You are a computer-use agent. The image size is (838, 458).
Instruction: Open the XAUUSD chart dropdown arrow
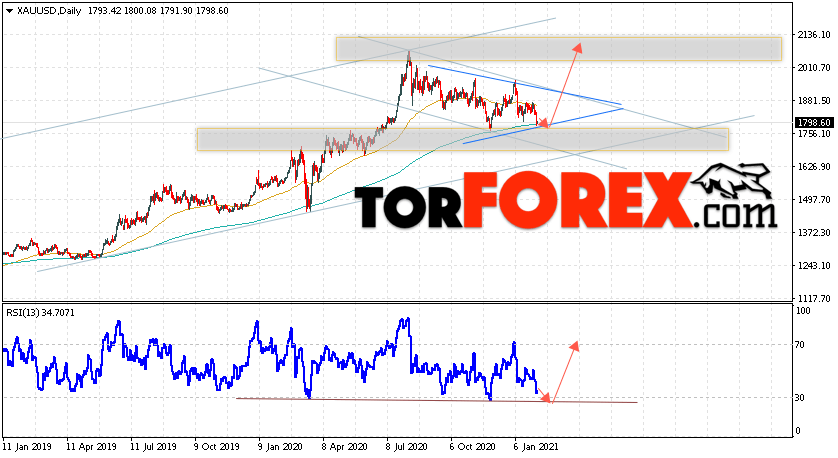pos(9,11)
